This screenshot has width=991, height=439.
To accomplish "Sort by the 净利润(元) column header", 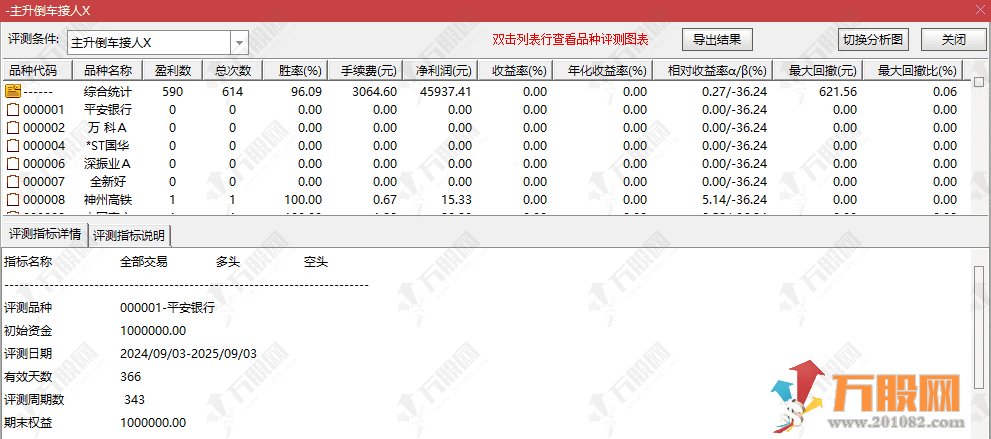I will (442, 69).
